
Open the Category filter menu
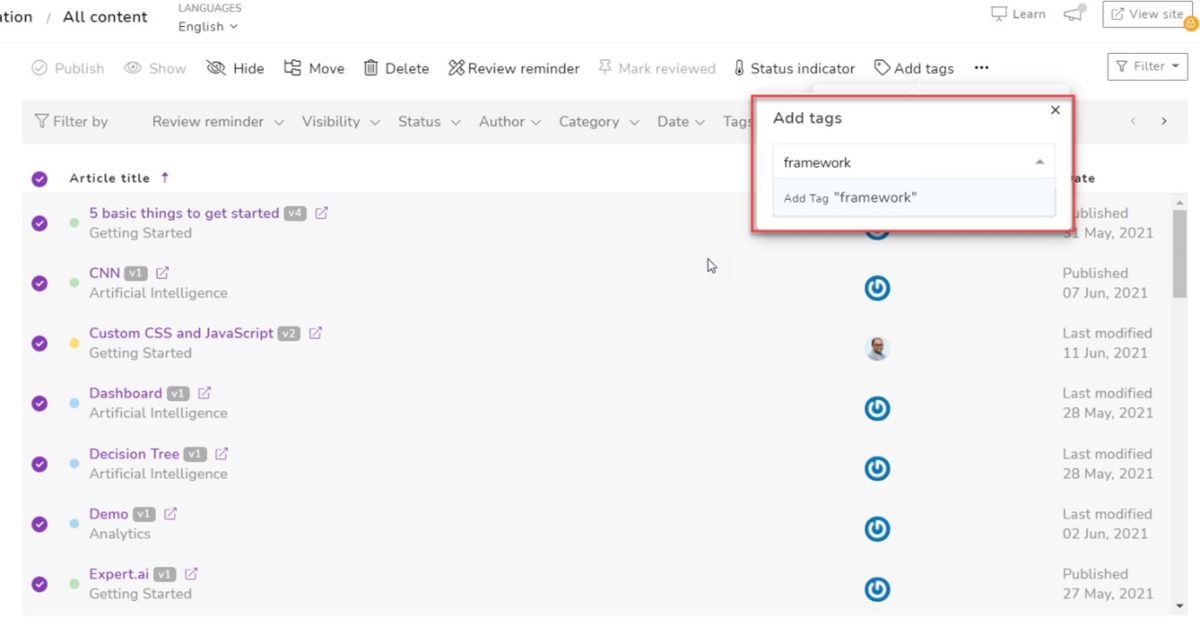tap(597, 121)
